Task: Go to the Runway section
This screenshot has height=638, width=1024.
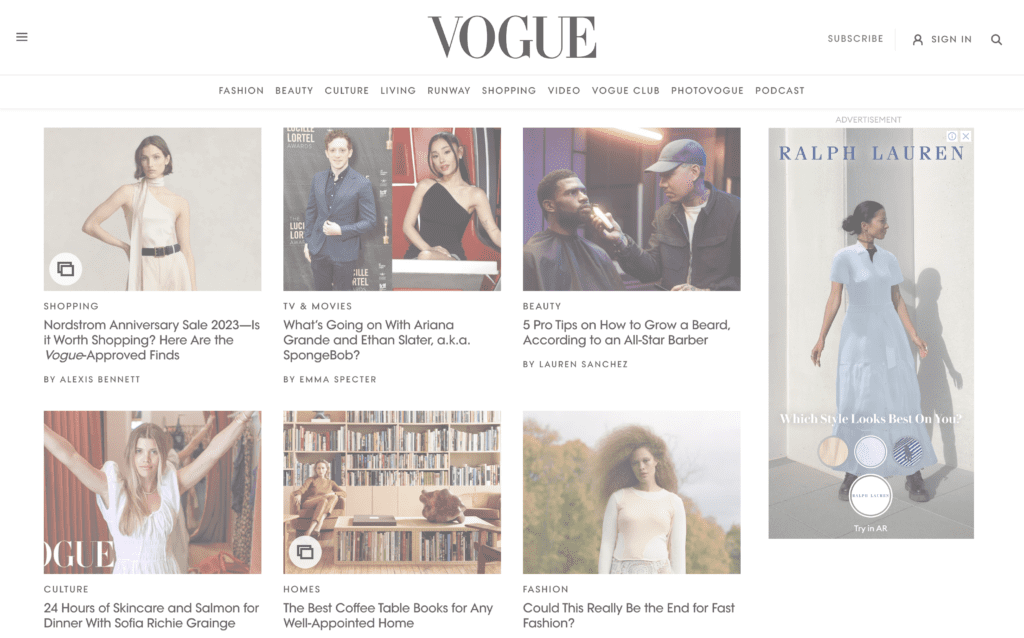Action: (x=449, y=91)
